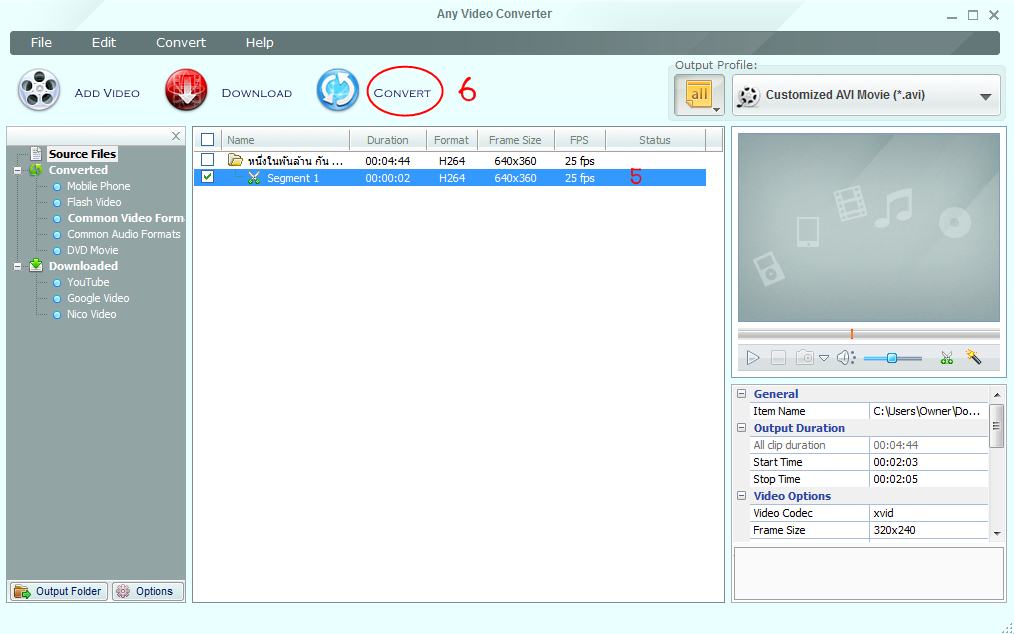Click the play button in the preview player
This screenshot has height=634, width=1014.
(753, 358)
